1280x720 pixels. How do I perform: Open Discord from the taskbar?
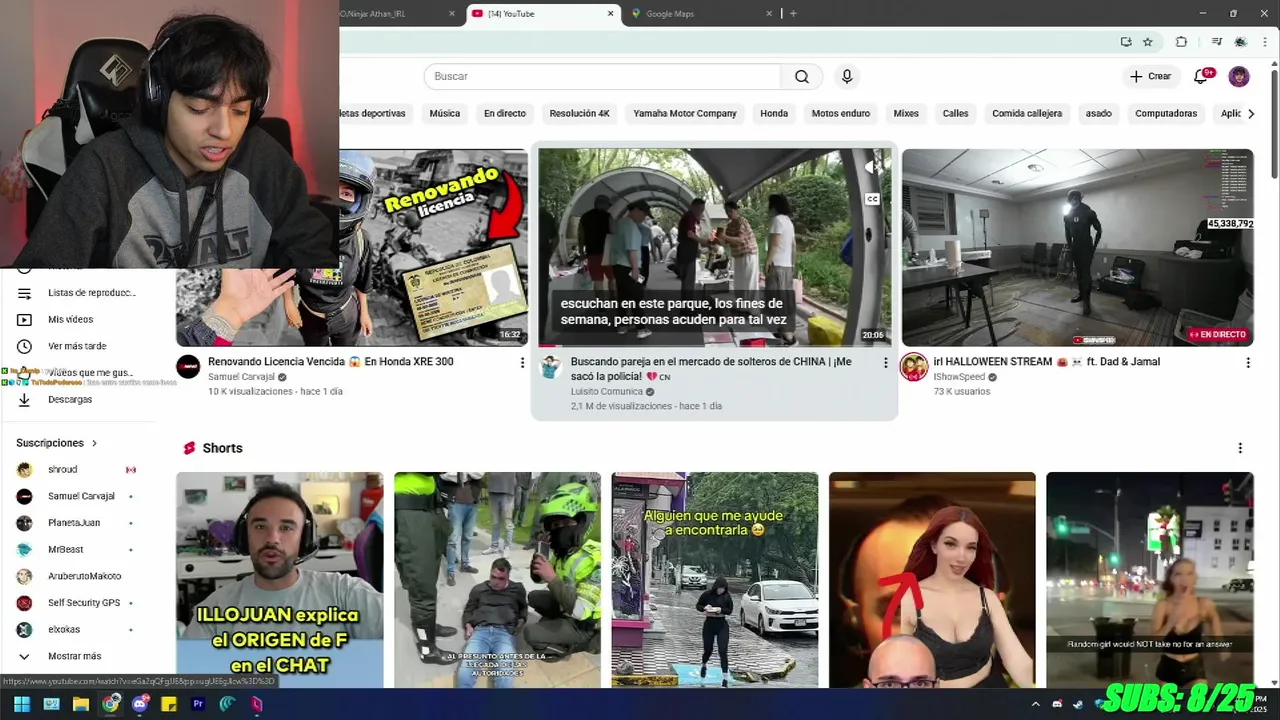click(140, 704)
